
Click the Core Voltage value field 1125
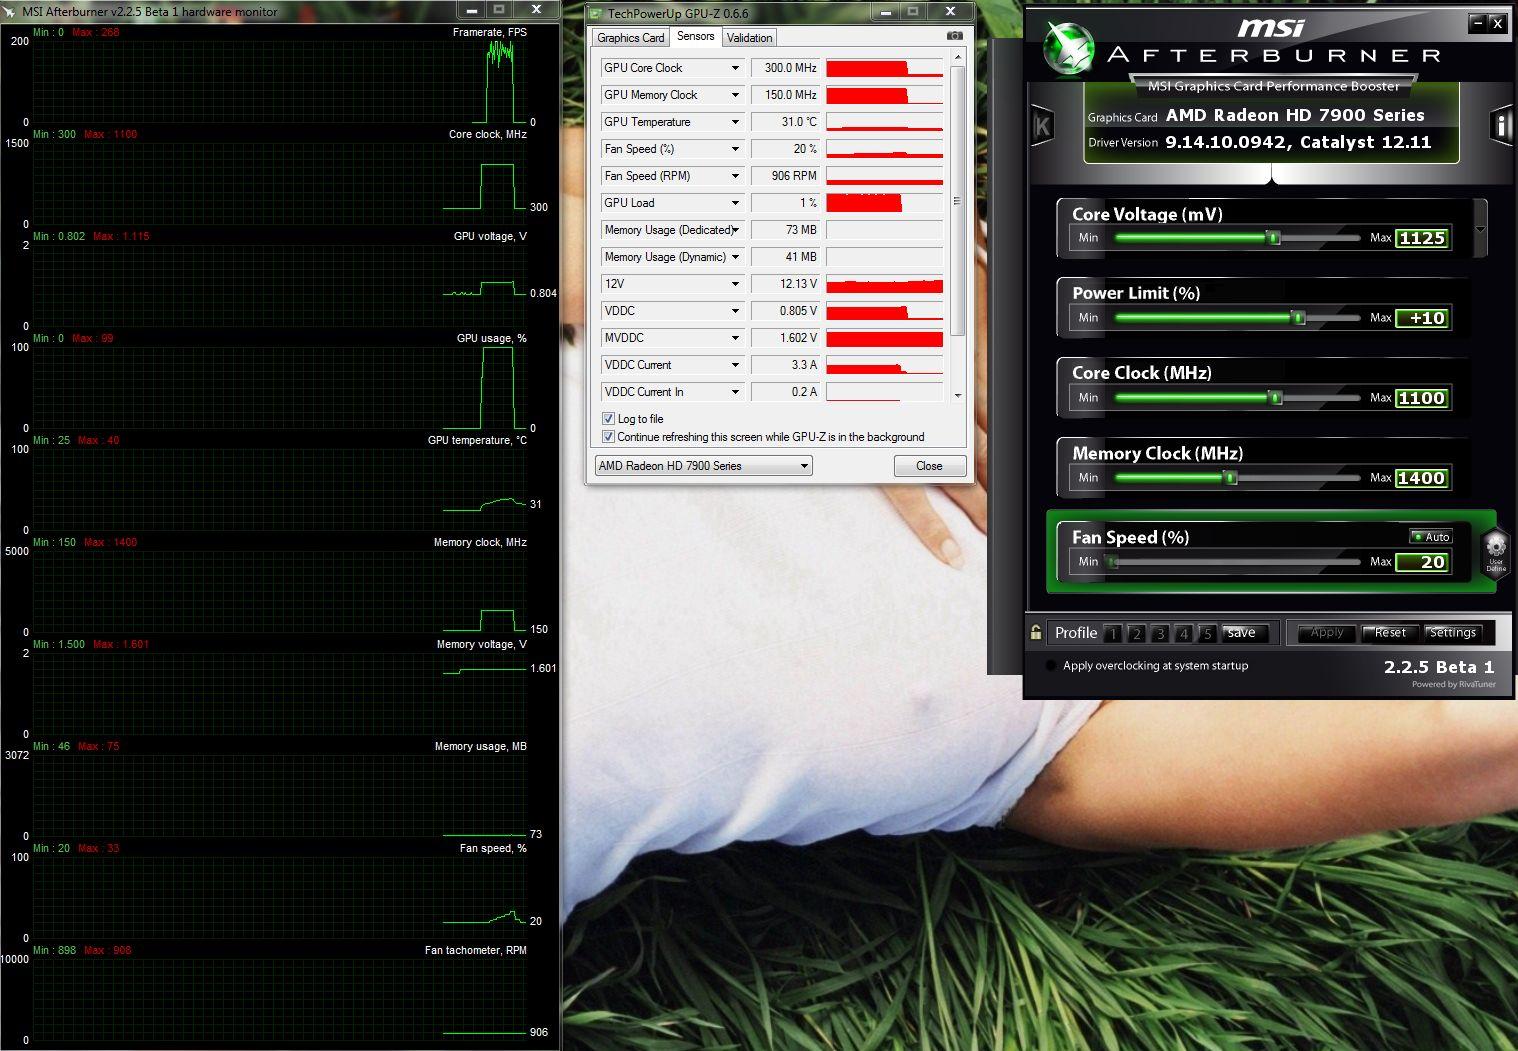point(1422,238)
